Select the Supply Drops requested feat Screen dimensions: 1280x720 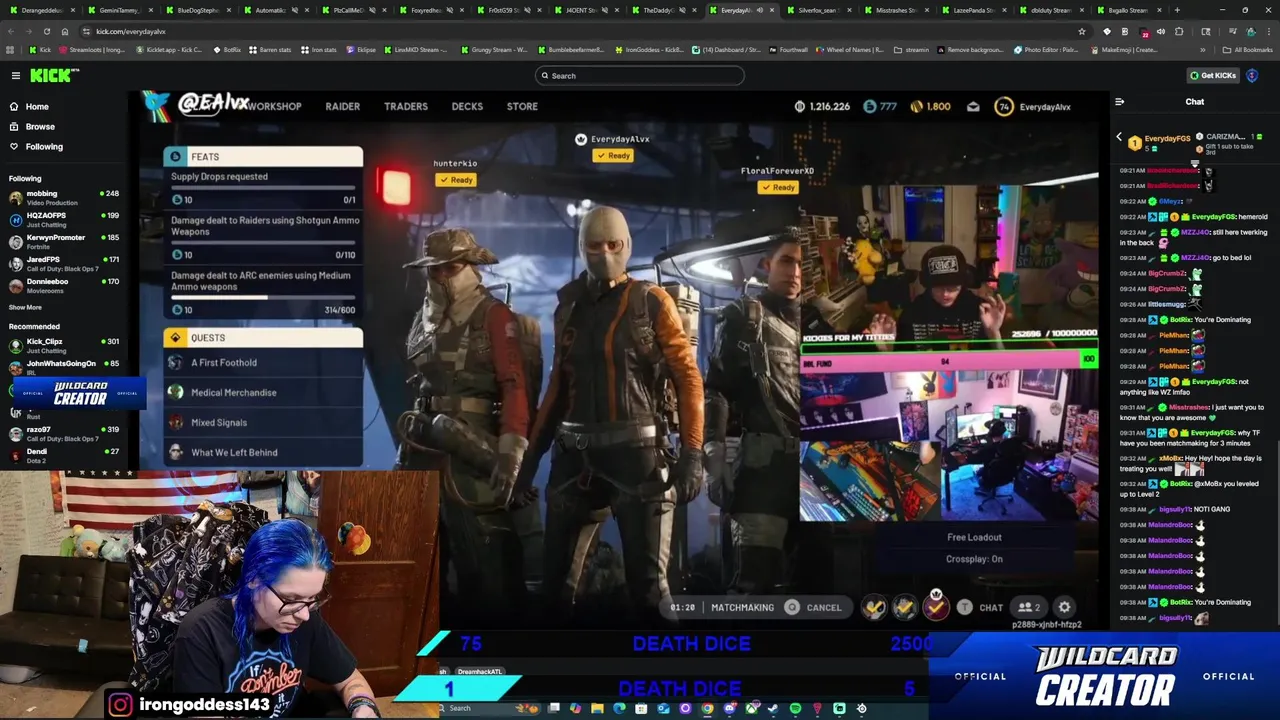pyautogui.click(x=263, y=187)
